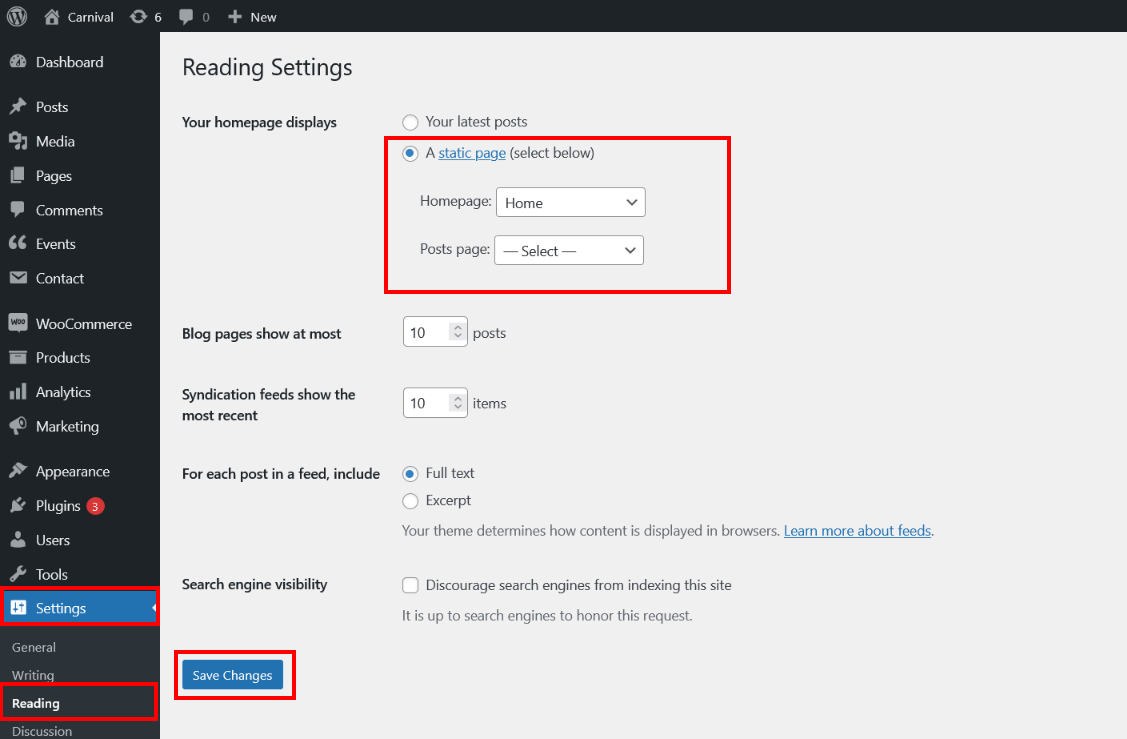
Task: Select the Excerpt radio option
Action: coord(410,501)
